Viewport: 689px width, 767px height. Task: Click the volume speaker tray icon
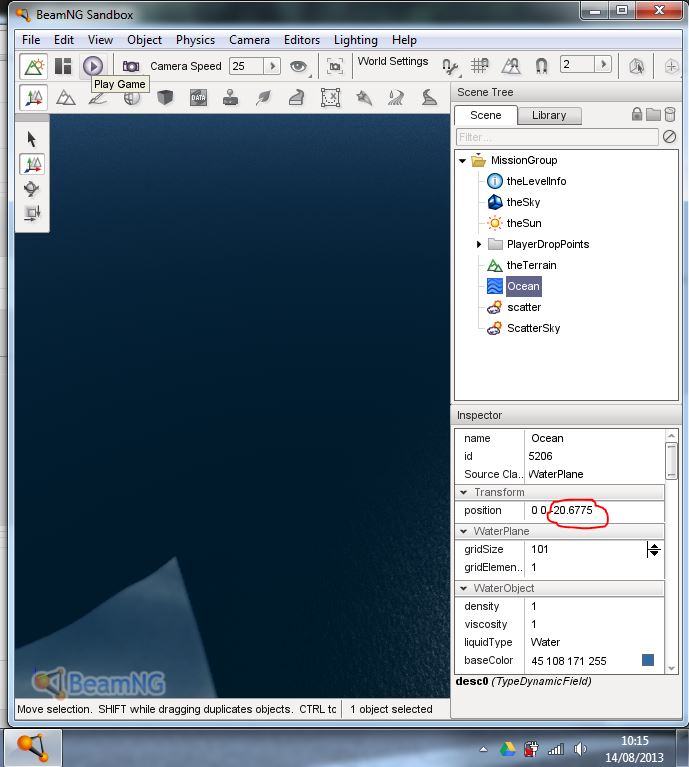[580, 749]
